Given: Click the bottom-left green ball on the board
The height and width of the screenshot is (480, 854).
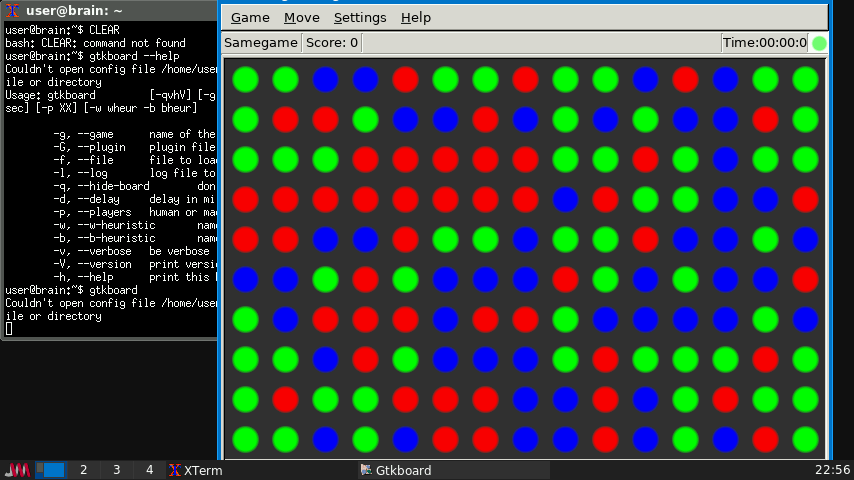Looking at the screenshot, I should click(245, 439).
